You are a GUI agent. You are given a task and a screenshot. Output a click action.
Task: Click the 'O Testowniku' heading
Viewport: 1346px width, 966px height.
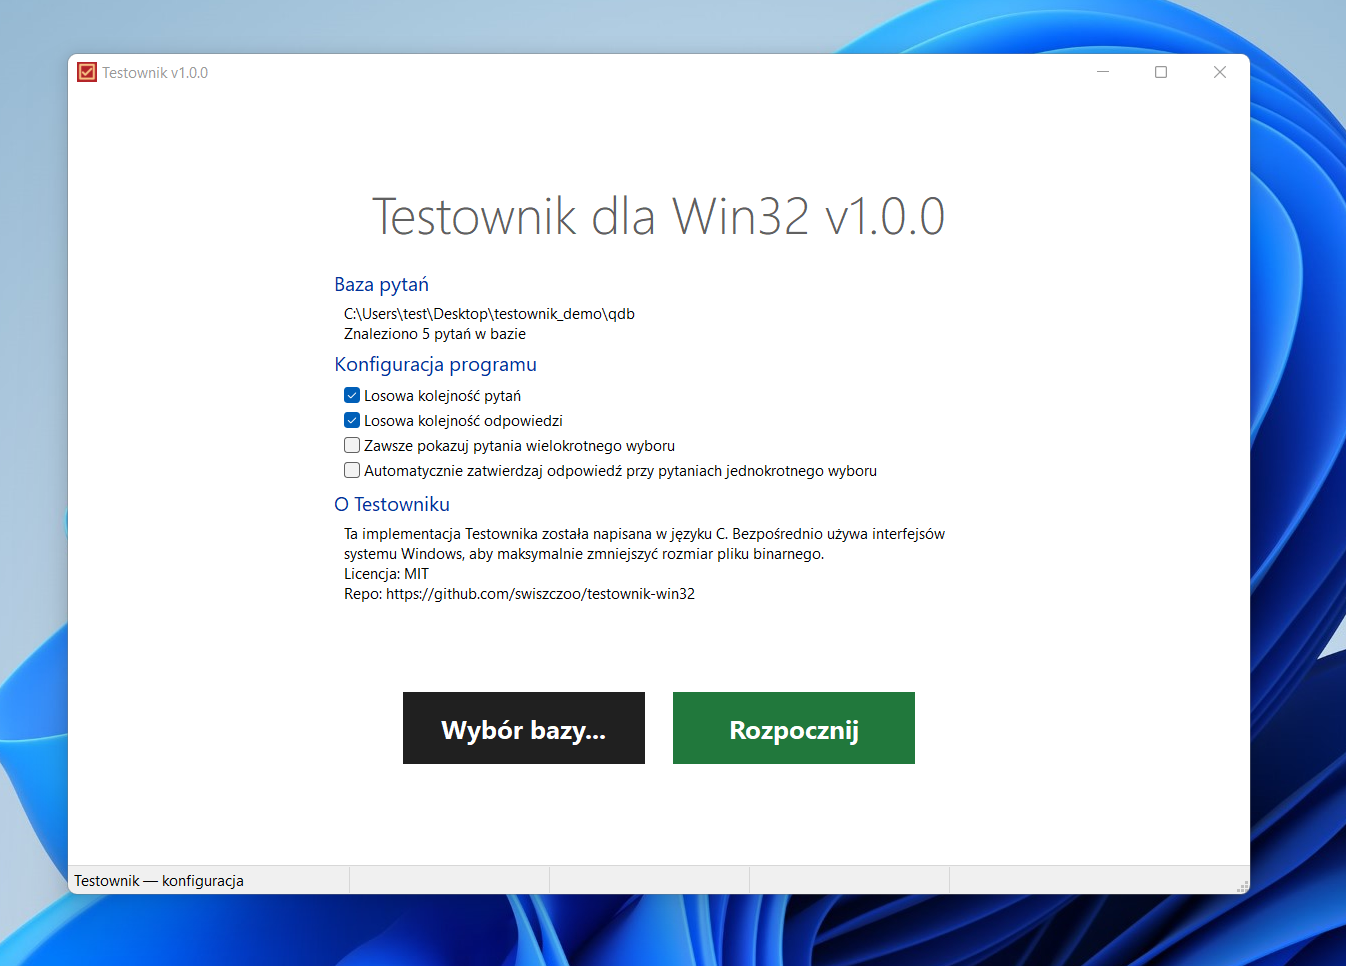tap(392, 504)
